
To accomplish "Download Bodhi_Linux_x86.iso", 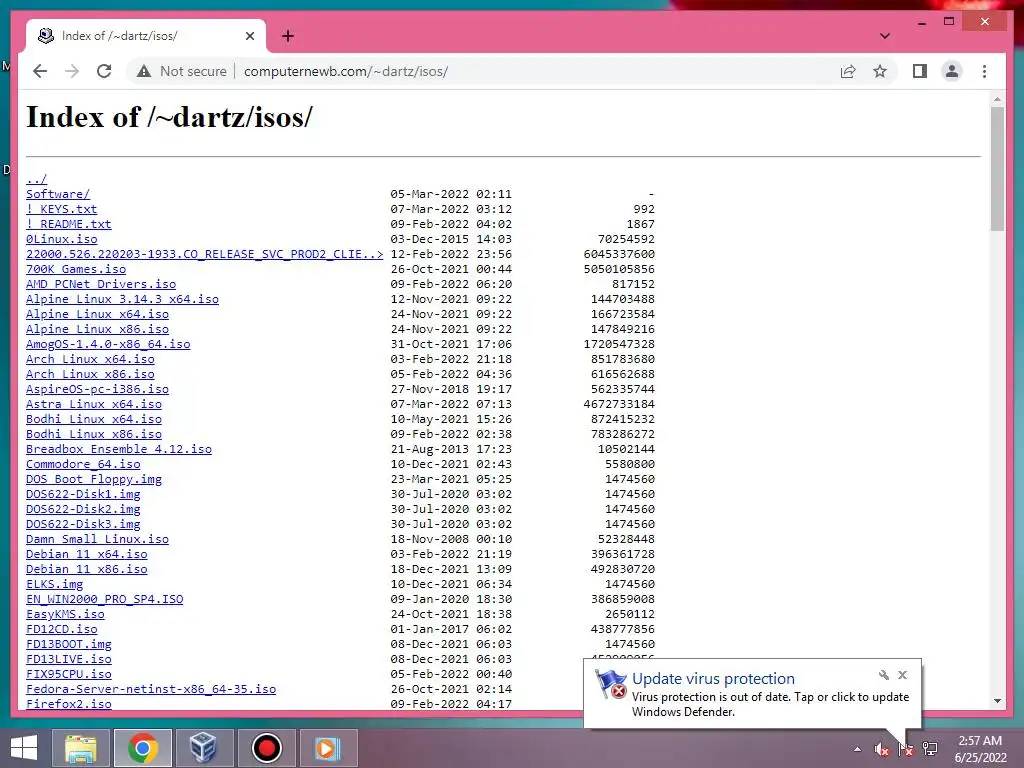I will point(94,434).
